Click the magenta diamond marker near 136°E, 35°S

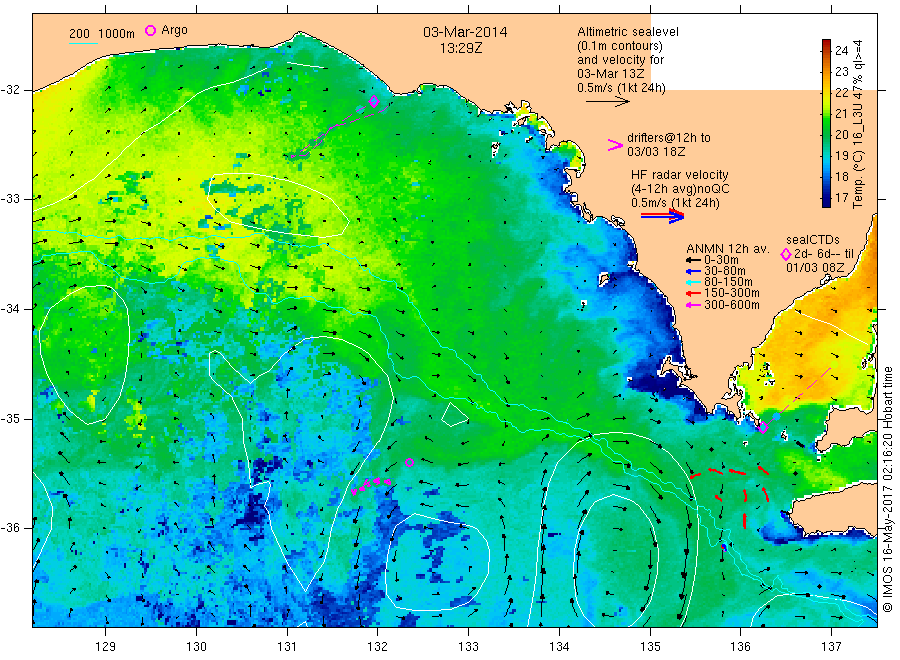763,428
